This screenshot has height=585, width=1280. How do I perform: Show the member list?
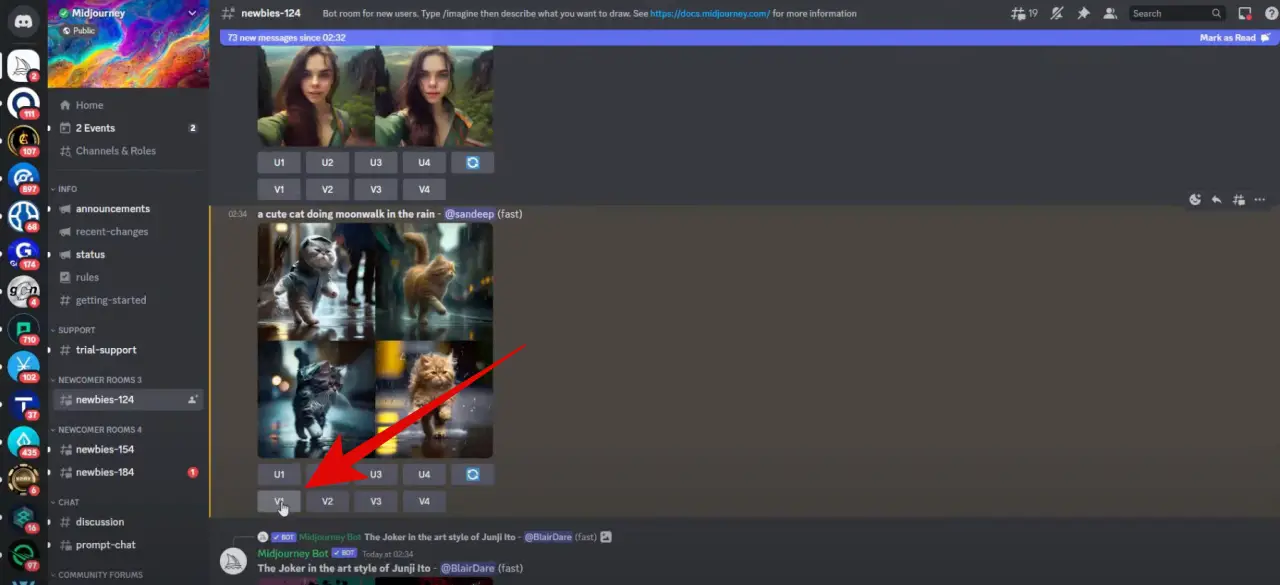pos(1110,14)
